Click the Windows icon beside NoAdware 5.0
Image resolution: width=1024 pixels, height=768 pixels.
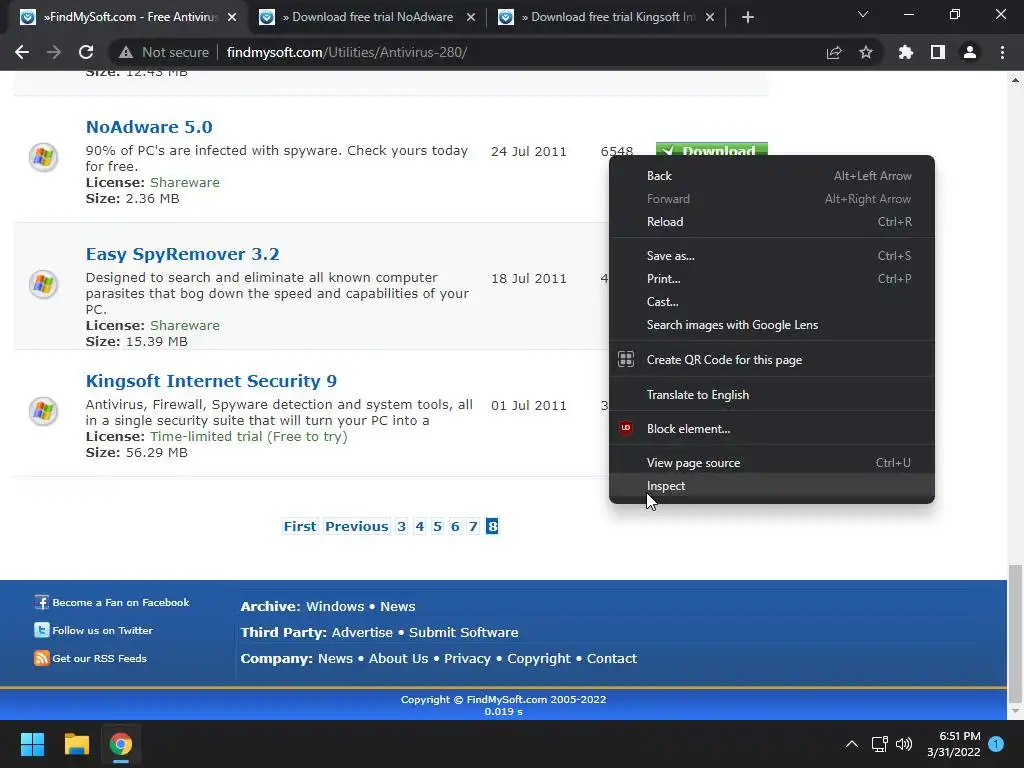pyautogui.click(x=43, y=157)
